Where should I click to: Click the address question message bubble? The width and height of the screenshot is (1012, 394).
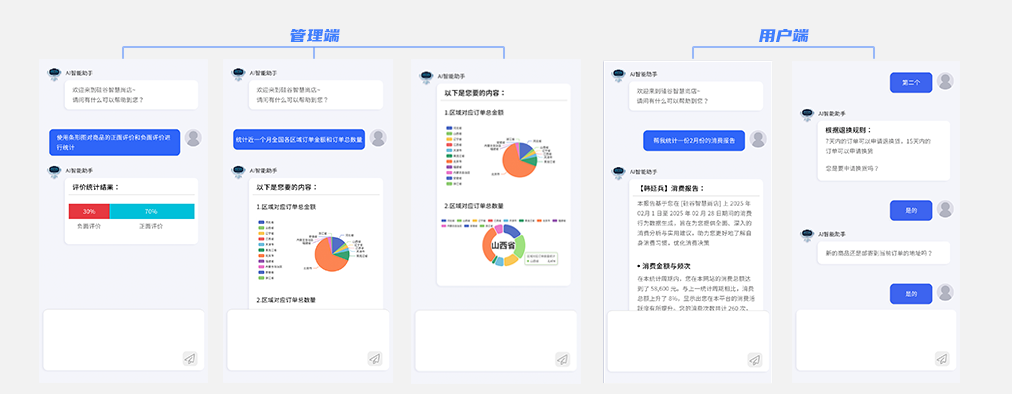884,253
